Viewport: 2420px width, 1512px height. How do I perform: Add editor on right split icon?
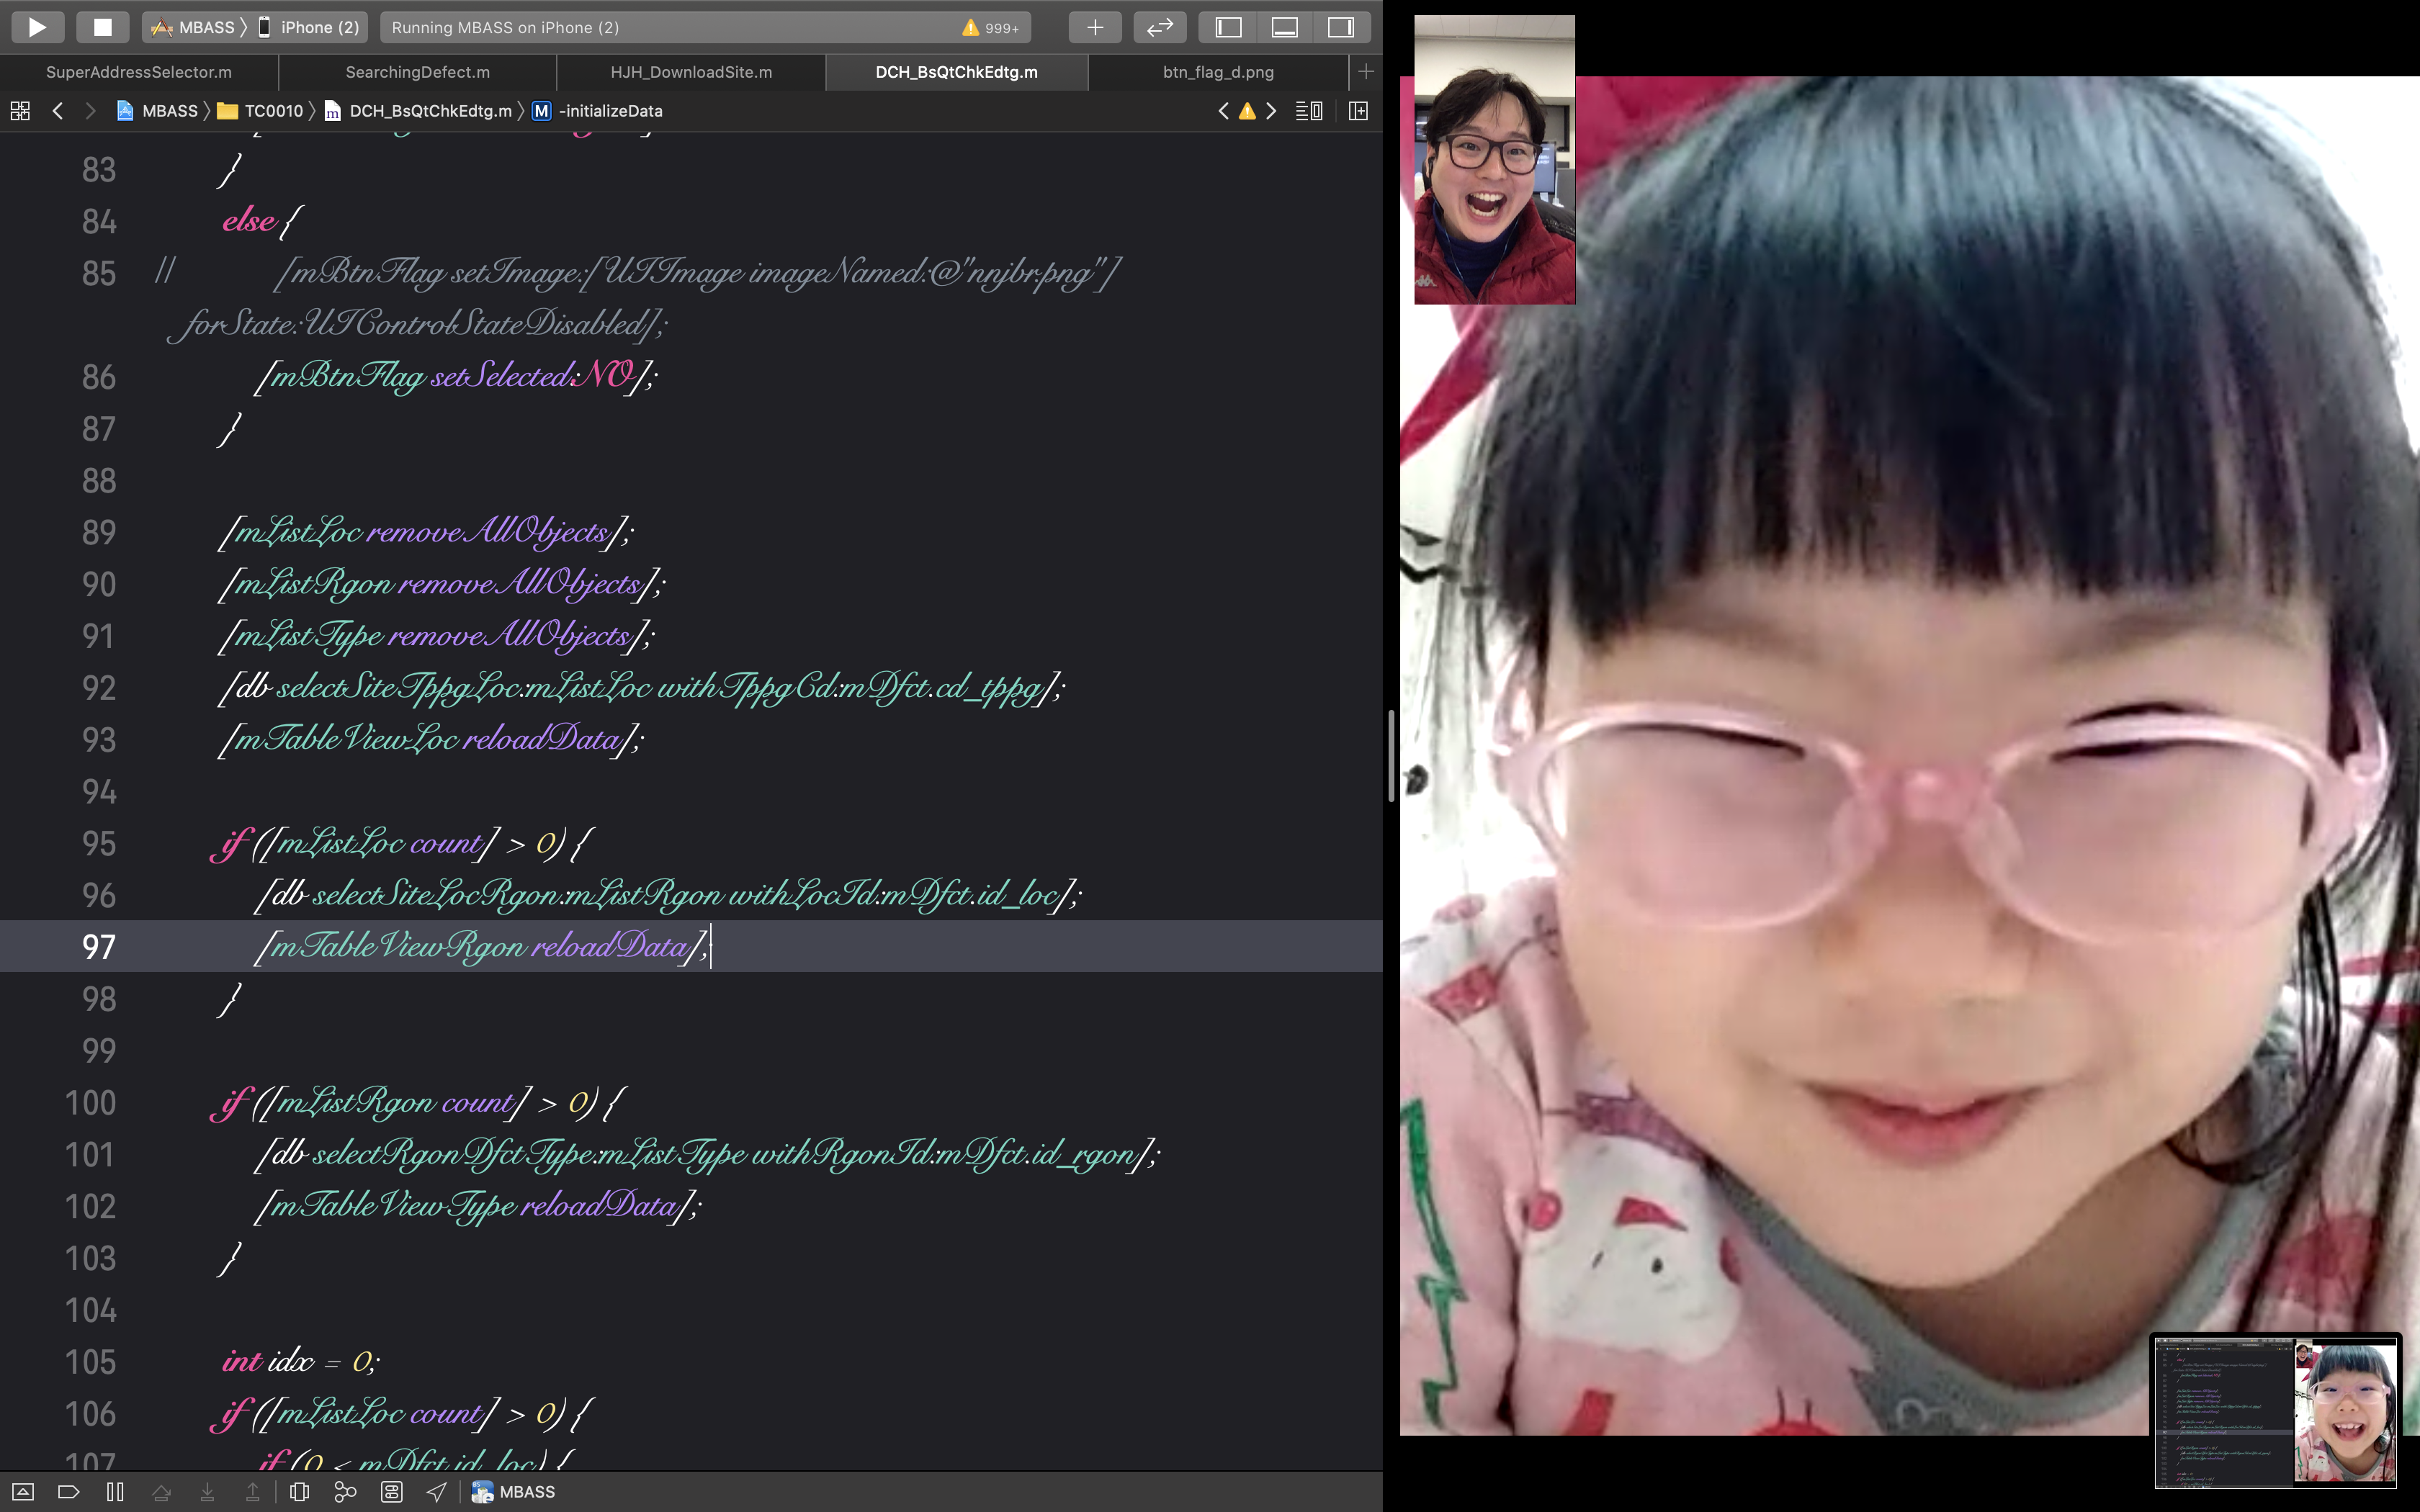pos(1358,111)
